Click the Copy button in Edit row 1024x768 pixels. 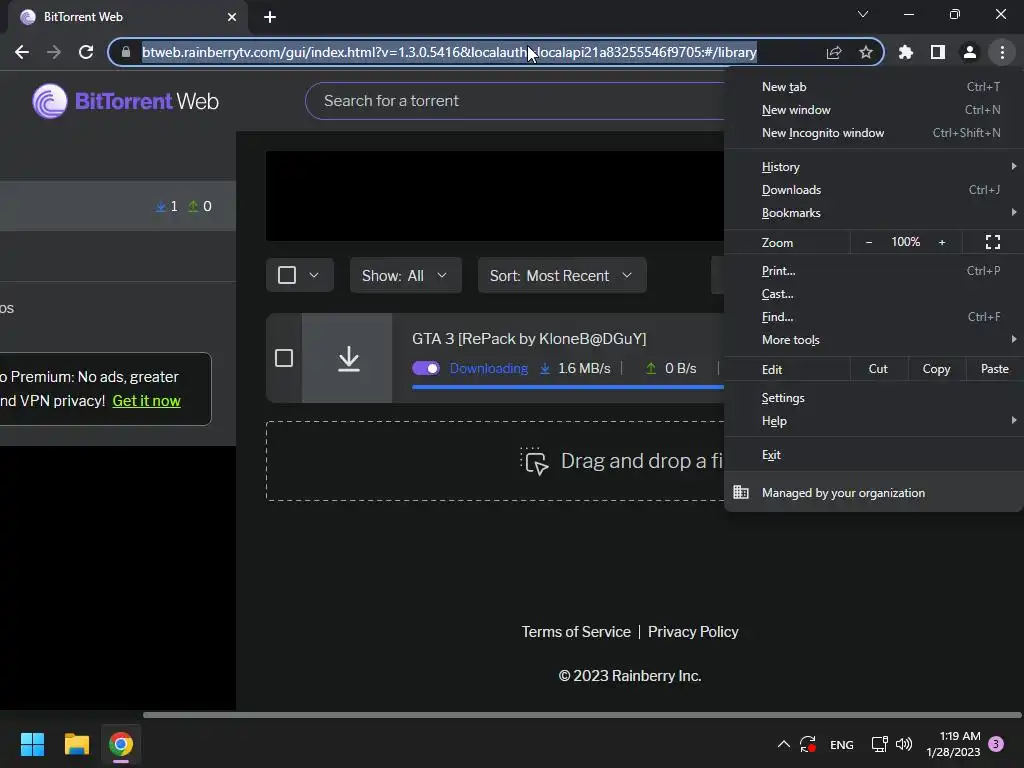pos(936,369)
